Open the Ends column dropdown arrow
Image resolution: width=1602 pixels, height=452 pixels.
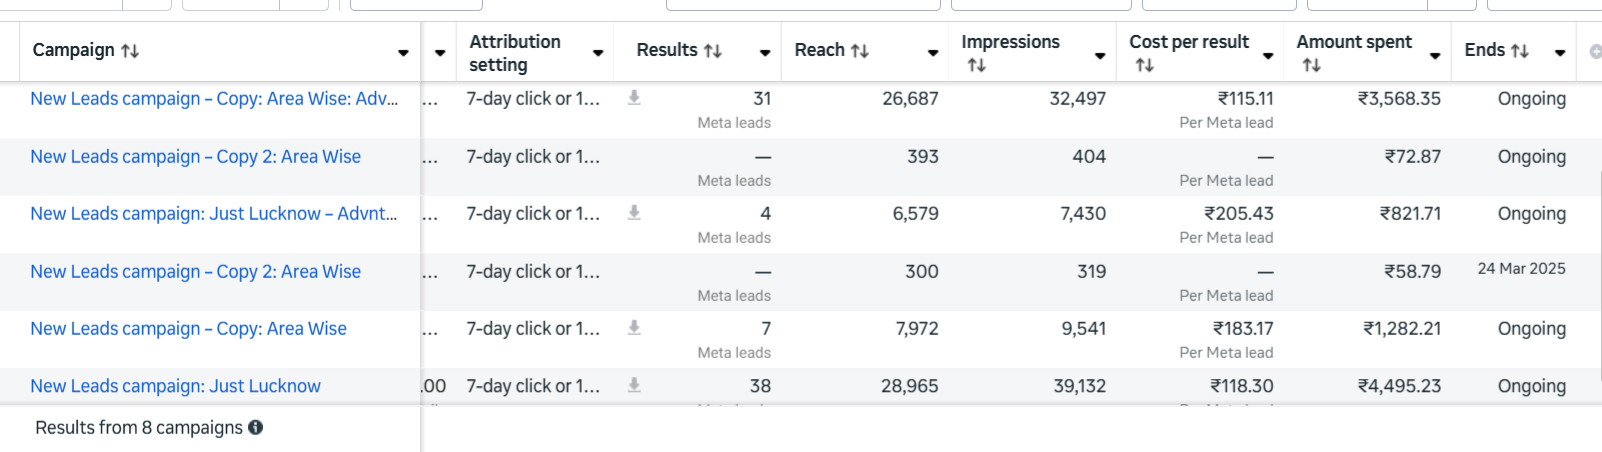(1560, 53)
